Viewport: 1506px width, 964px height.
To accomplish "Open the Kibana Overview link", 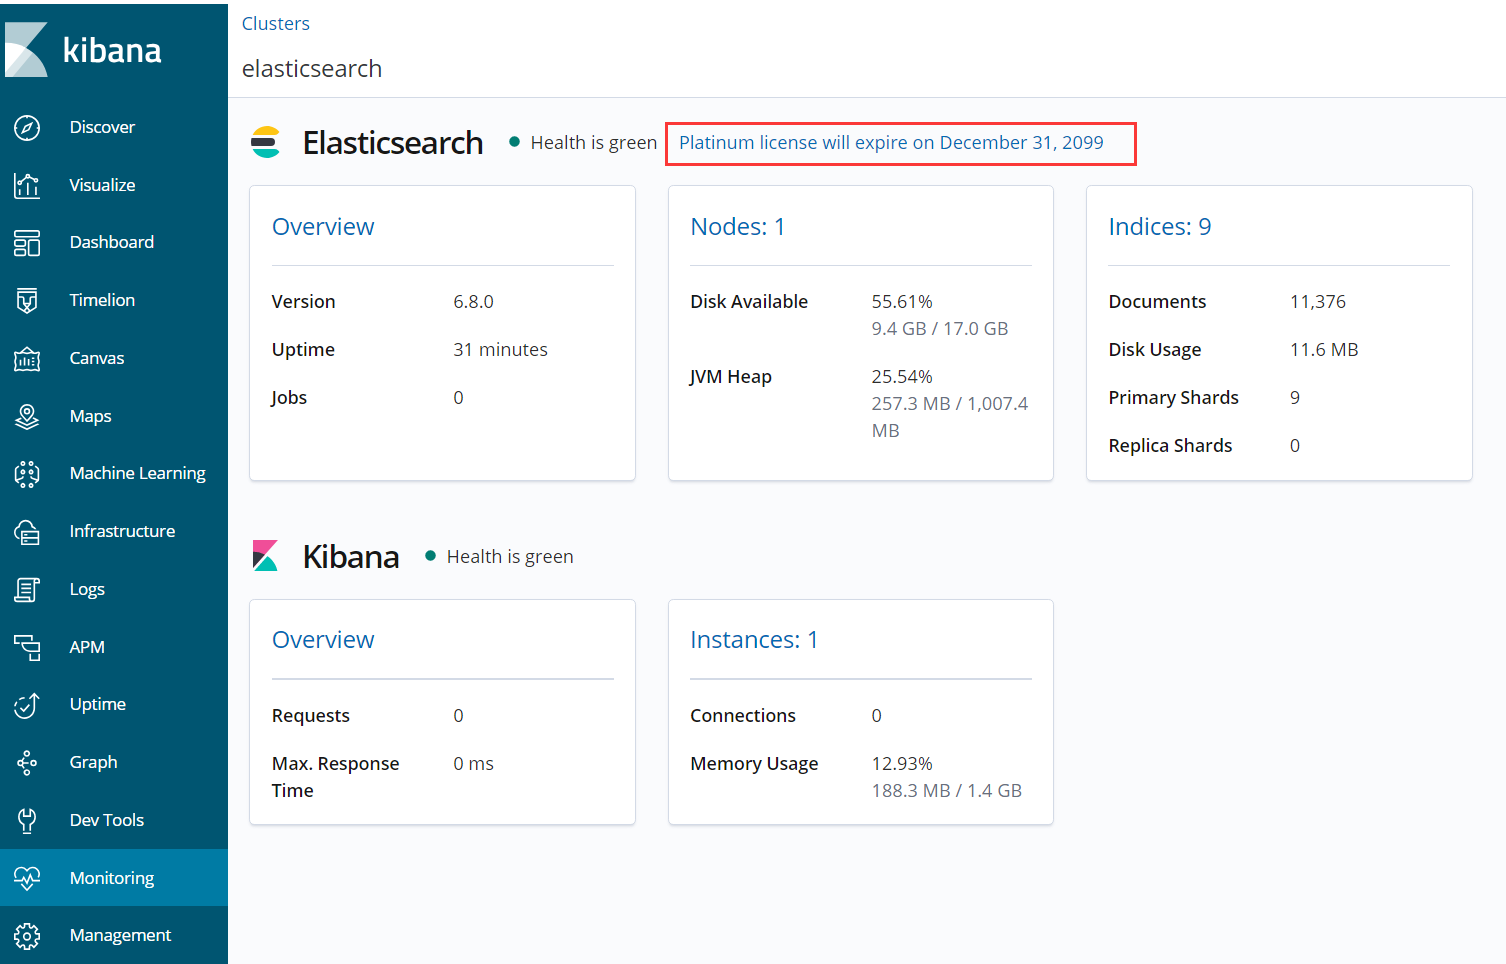I will click(323, 640).
